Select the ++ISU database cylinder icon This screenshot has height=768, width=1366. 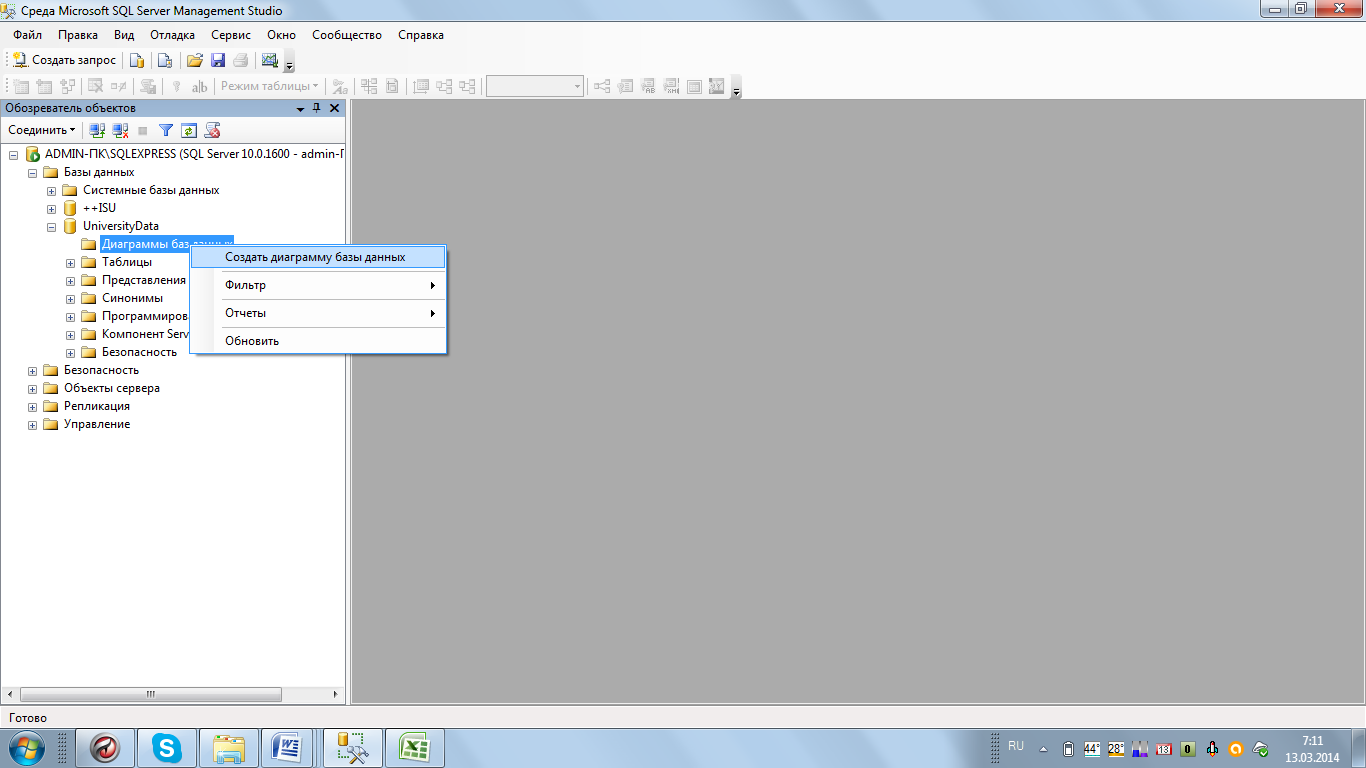tap(70, 208)
